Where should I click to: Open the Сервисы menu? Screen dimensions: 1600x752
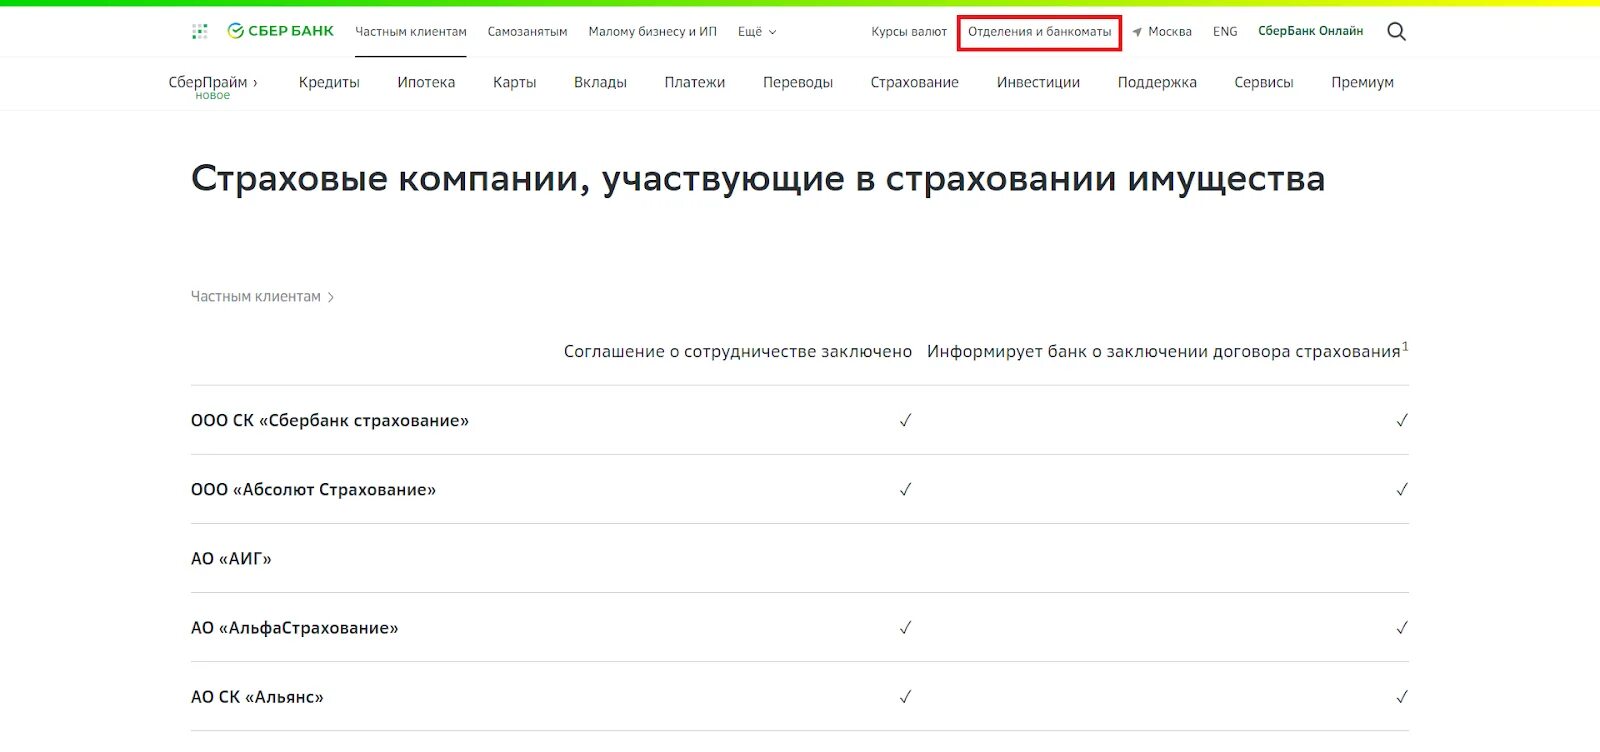pyautogui.click(x=1264, y=83)
